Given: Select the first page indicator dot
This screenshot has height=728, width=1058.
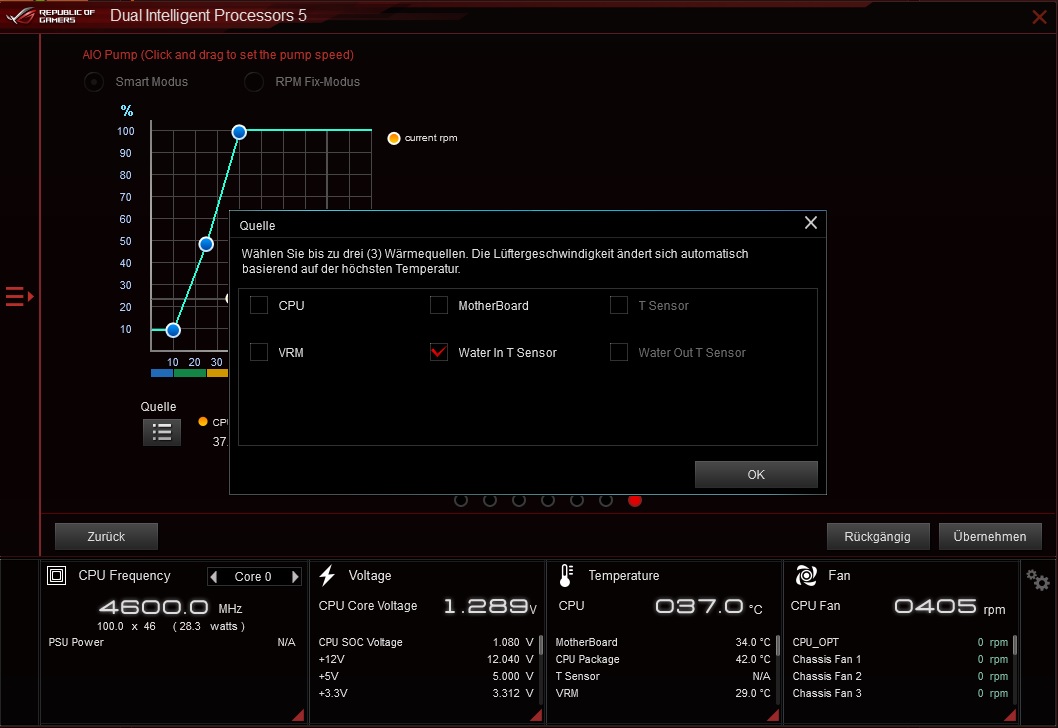Looking at the screenshot, I should click(x=461, y=500).
